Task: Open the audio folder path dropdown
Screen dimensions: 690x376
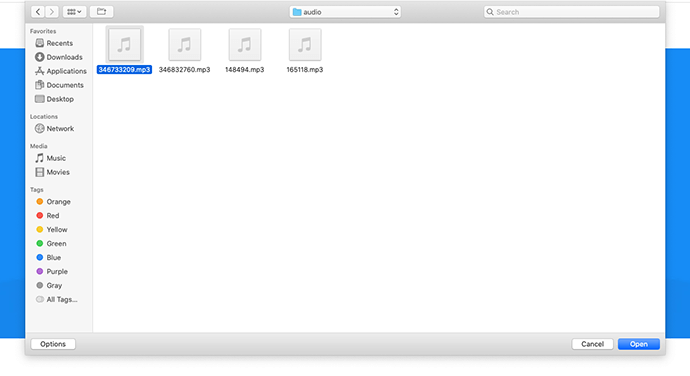Action: (345, 12)
